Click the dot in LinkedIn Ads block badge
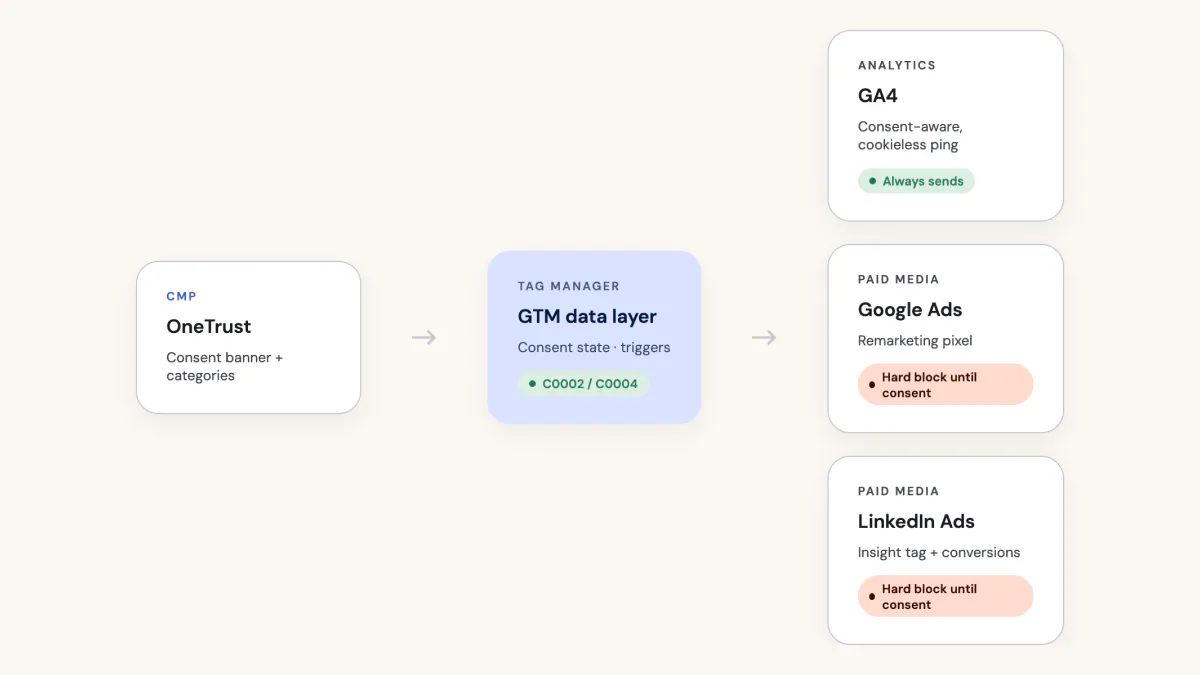This screenshot has height=675, width=1200. click(872, 597)
